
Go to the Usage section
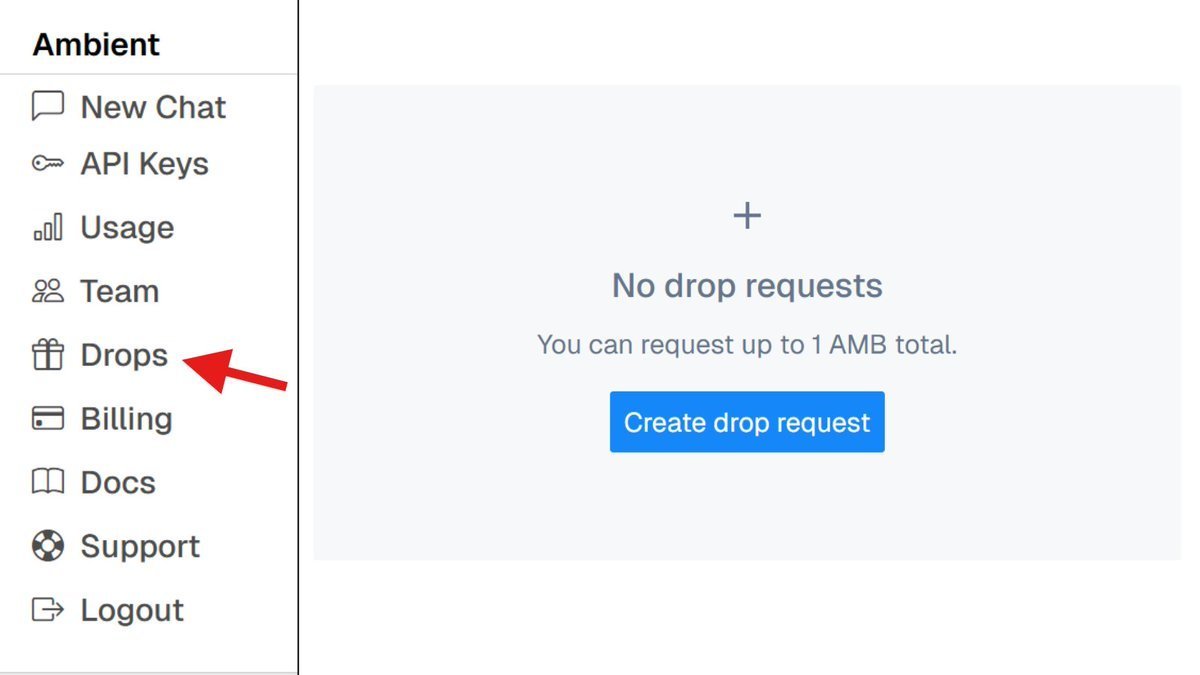(x=127, y=228)
